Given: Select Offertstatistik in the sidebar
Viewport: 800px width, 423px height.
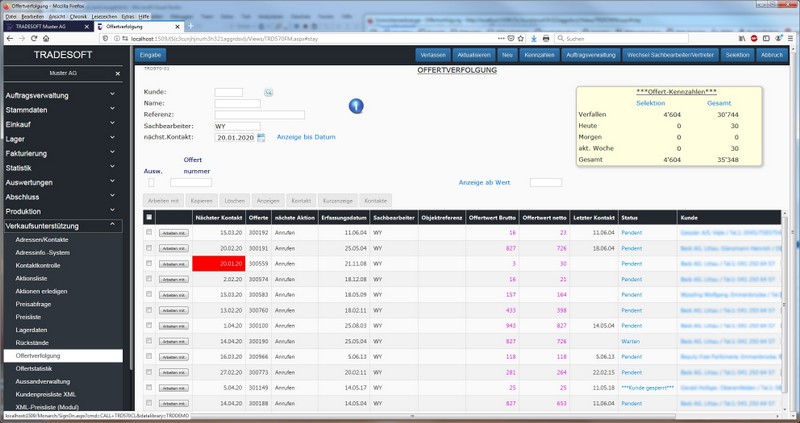Looking at the screenshot, I should (x=34, y=369).
